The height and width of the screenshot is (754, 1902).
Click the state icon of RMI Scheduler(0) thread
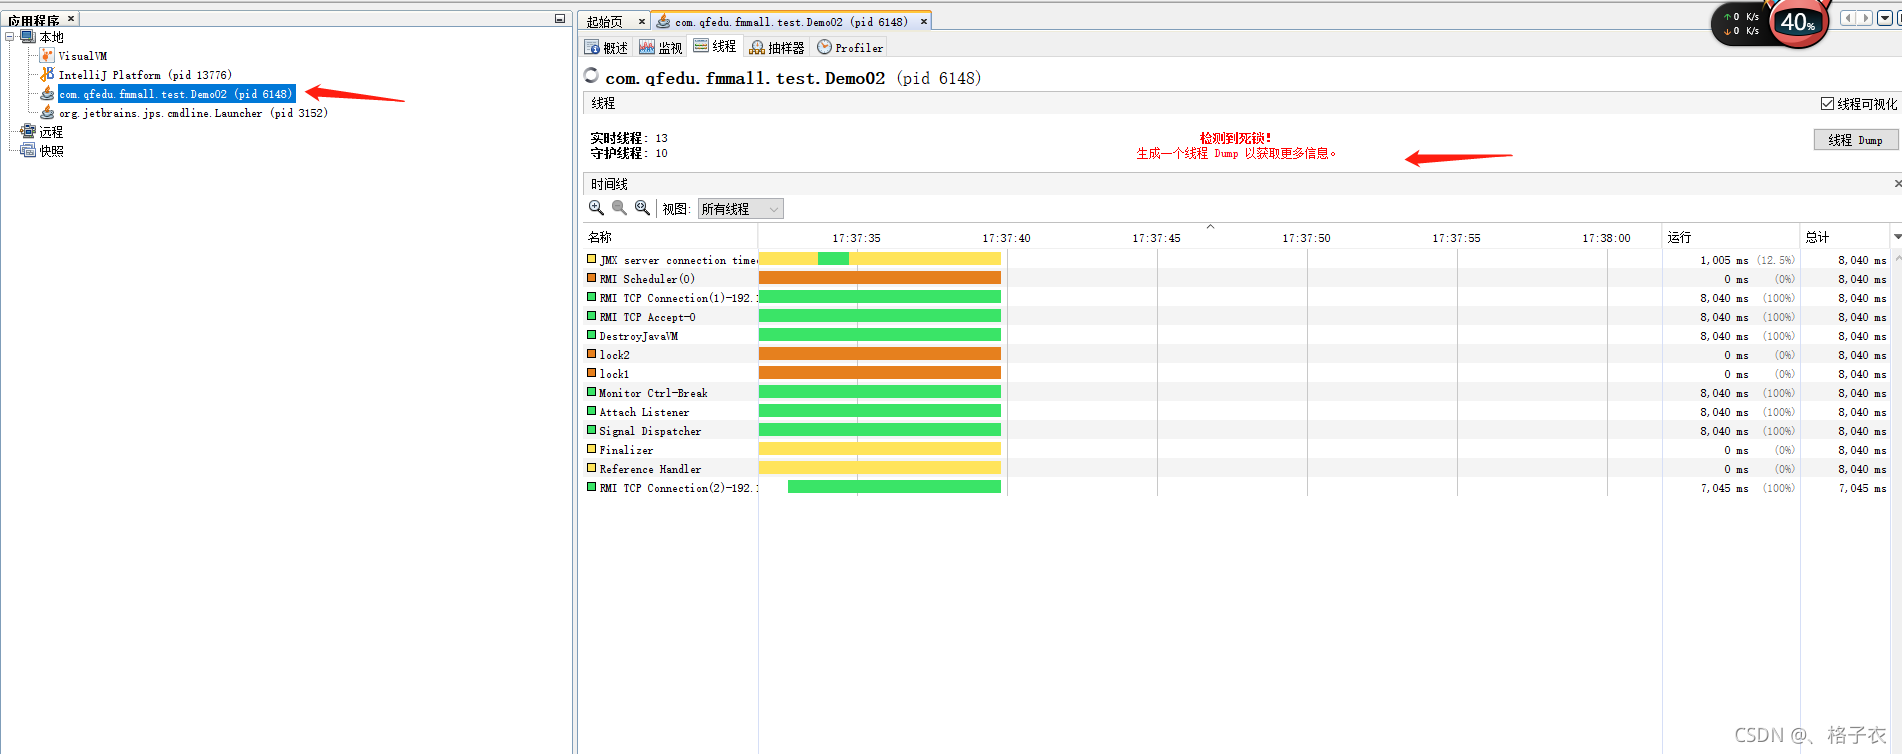(x=591, y=278)
